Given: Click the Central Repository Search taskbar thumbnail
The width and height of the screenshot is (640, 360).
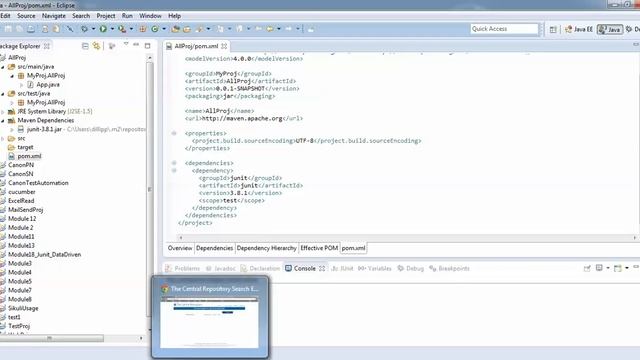Looking at the screenshot, I should [210, 317].
